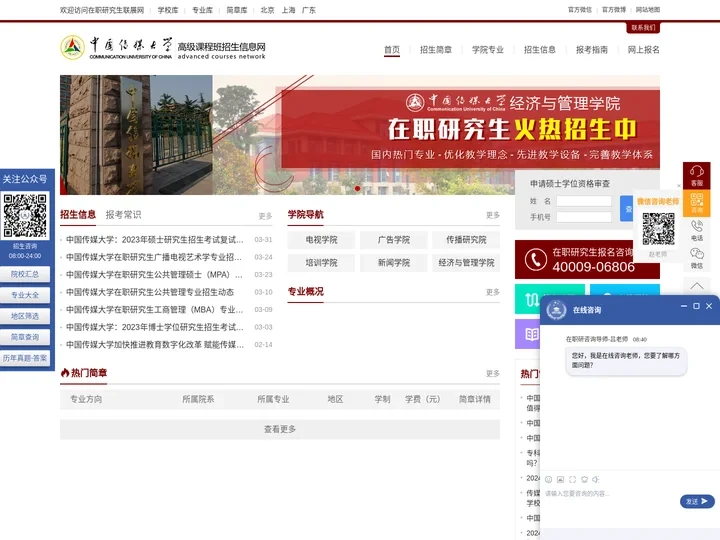This screenshot has width=720, height=540.
Task: Open the 简章库 top bar link
Action: pos(236,10)
